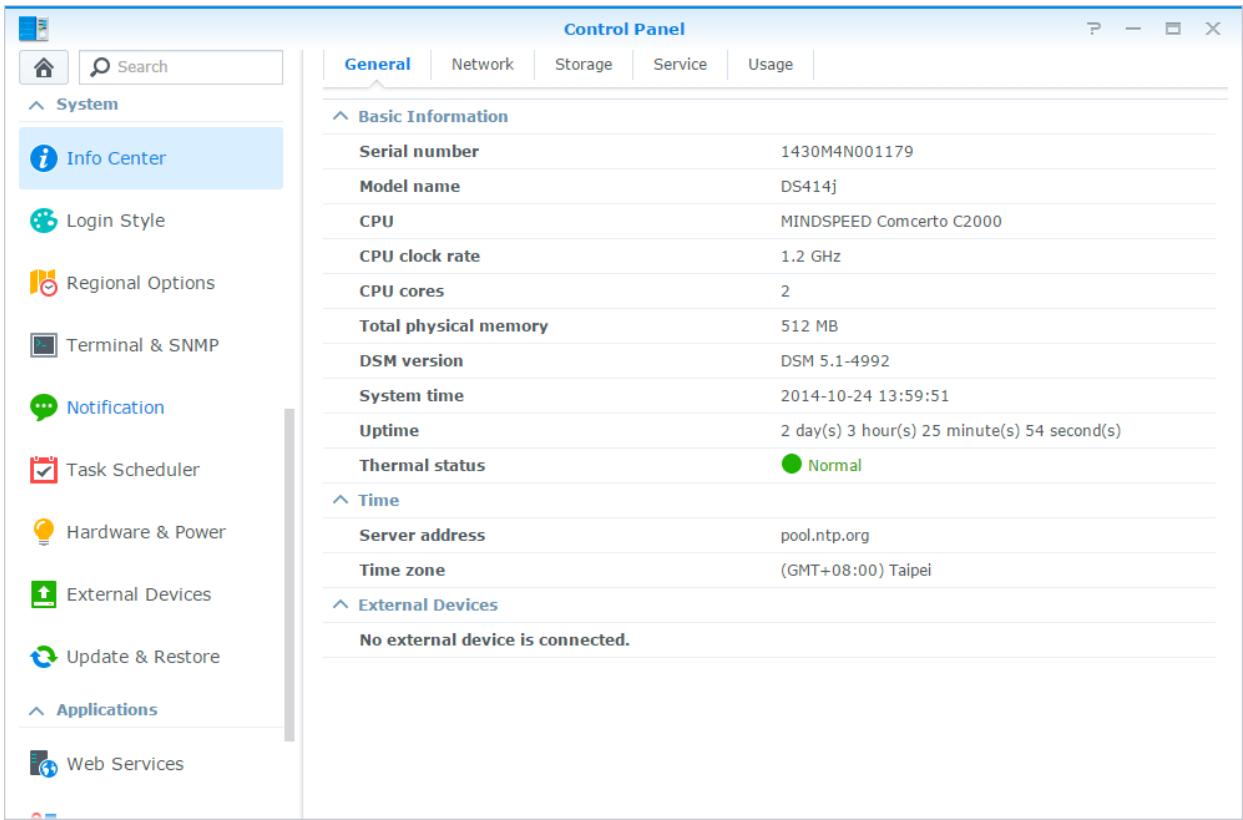This screenshot has height=820, width=1243.
Task: Click the Regional Options map icon
Action: pyautogui.click(x=43, y=283)
